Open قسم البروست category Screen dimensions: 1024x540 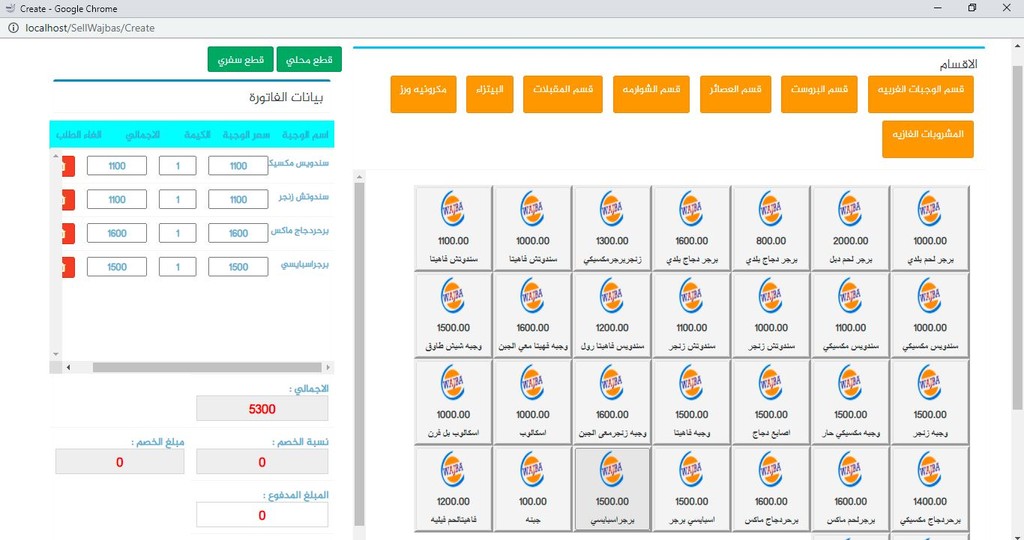pyautogui.click(x=819, y=94)
